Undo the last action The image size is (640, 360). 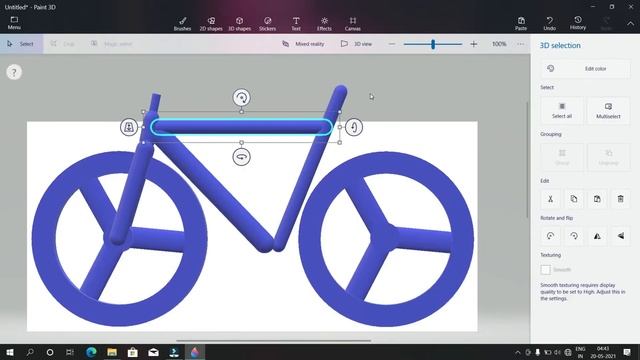tap(549, 24)
